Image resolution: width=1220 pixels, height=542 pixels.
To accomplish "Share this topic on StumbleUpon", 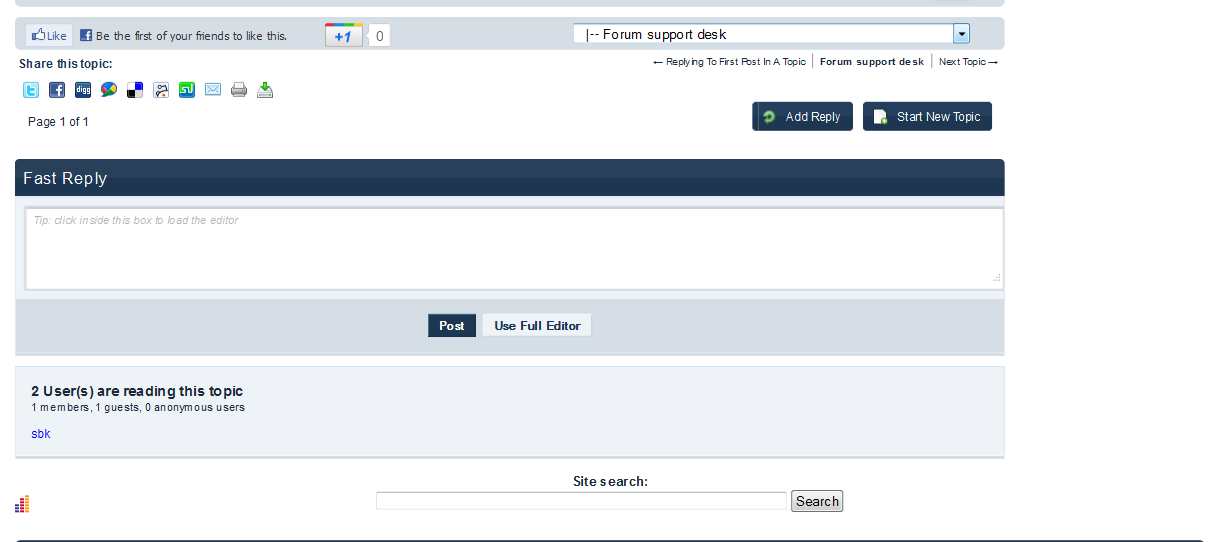I will 187,90.
